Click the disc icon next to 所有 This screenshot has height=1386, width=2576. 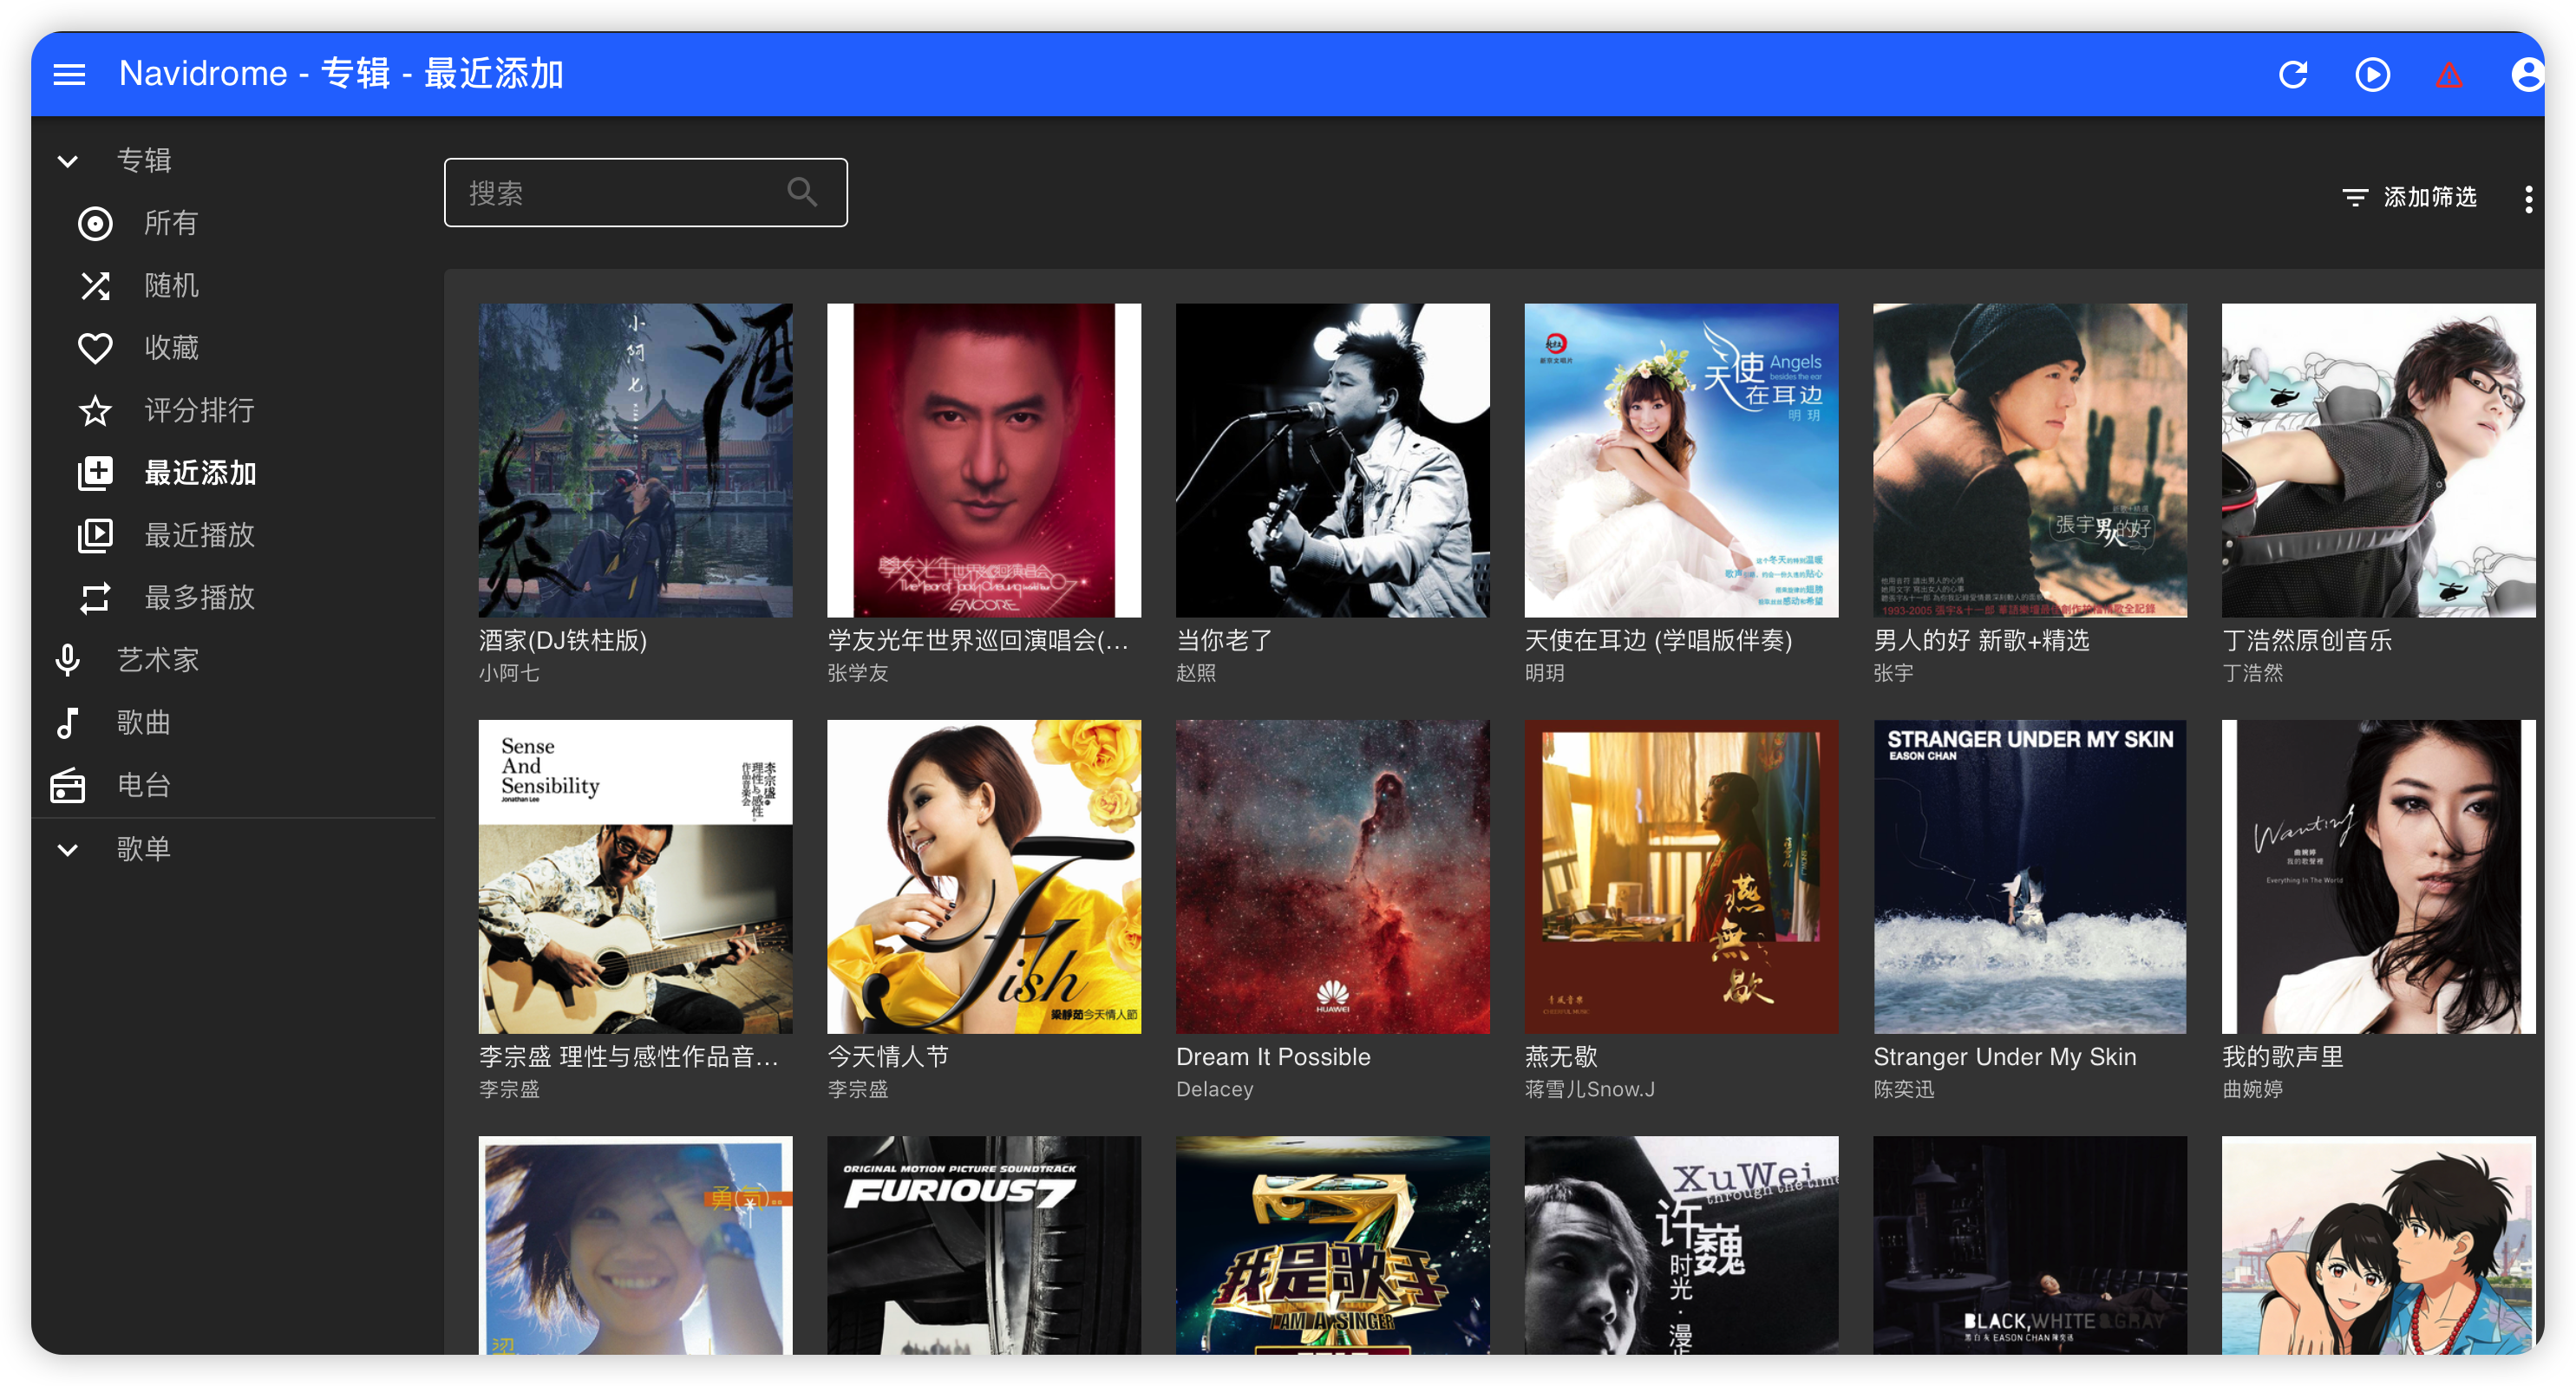pos(95,223)
